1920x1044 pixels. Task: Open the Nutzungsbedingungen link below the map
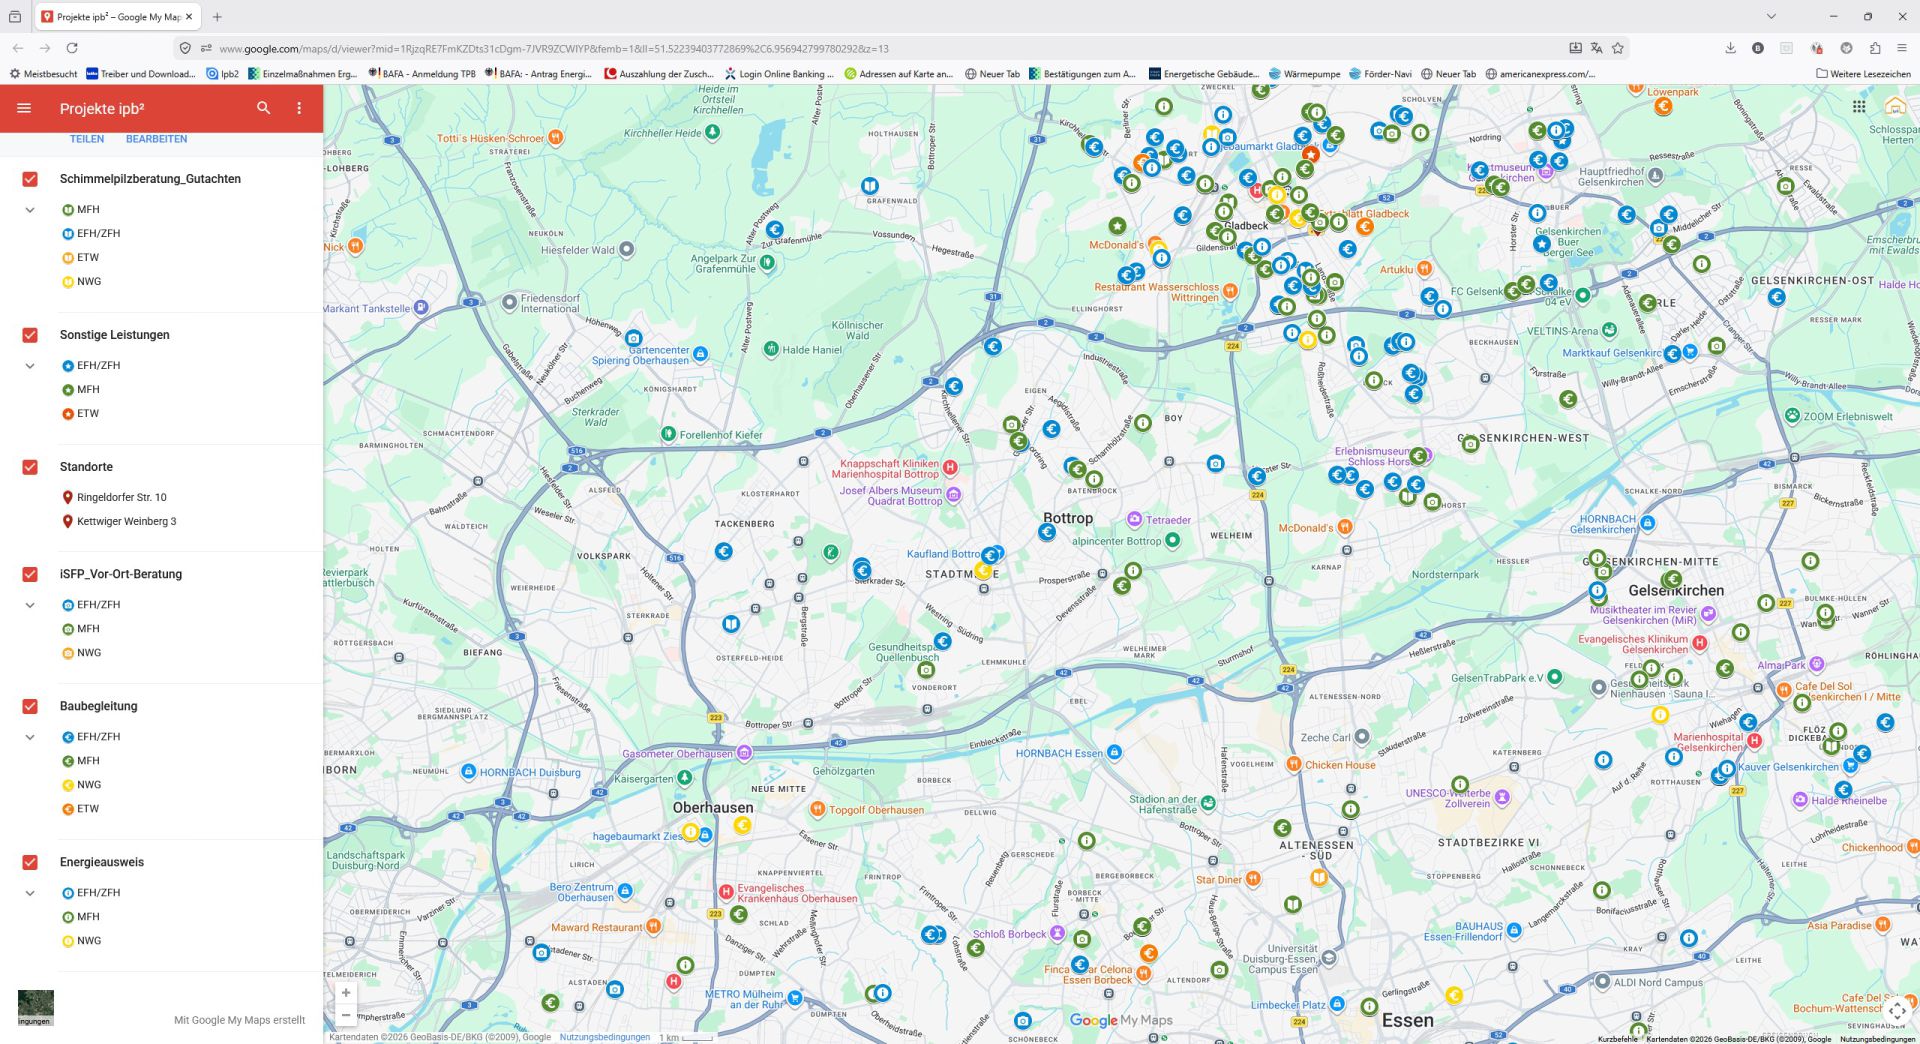pyautogui.click(x=604, y=1037)
